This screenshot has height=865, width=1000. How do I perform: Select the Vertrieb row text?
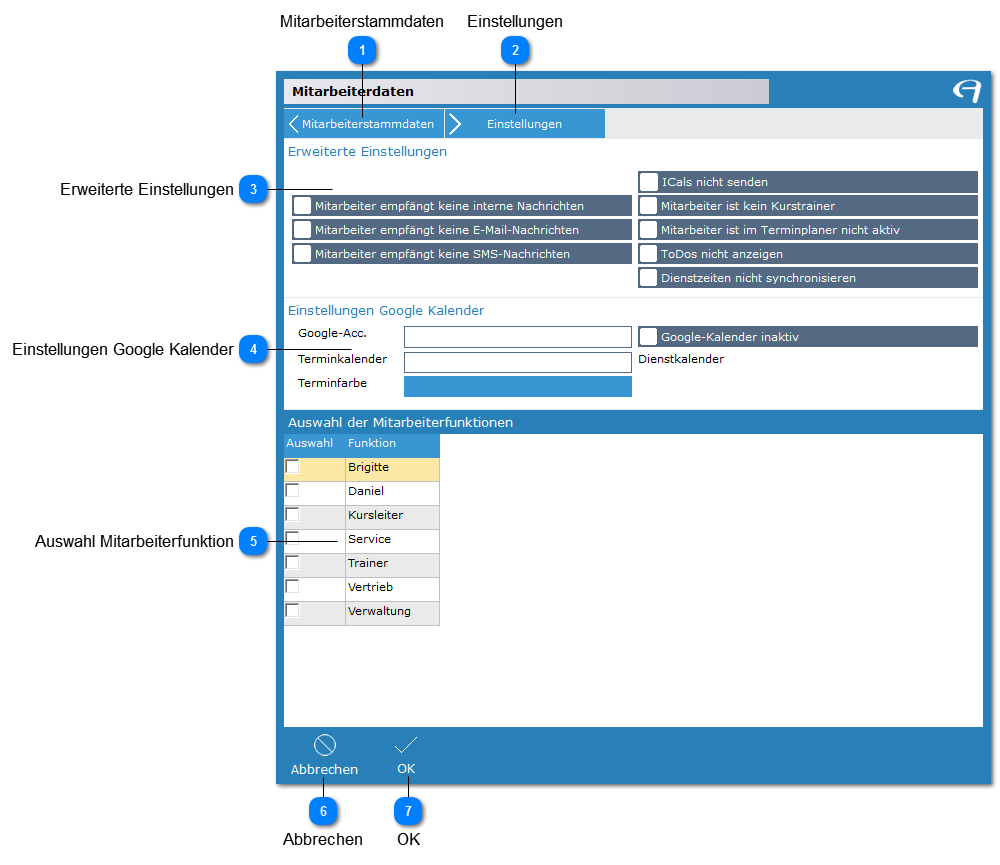pyautogui.click(x=371, y=587)
